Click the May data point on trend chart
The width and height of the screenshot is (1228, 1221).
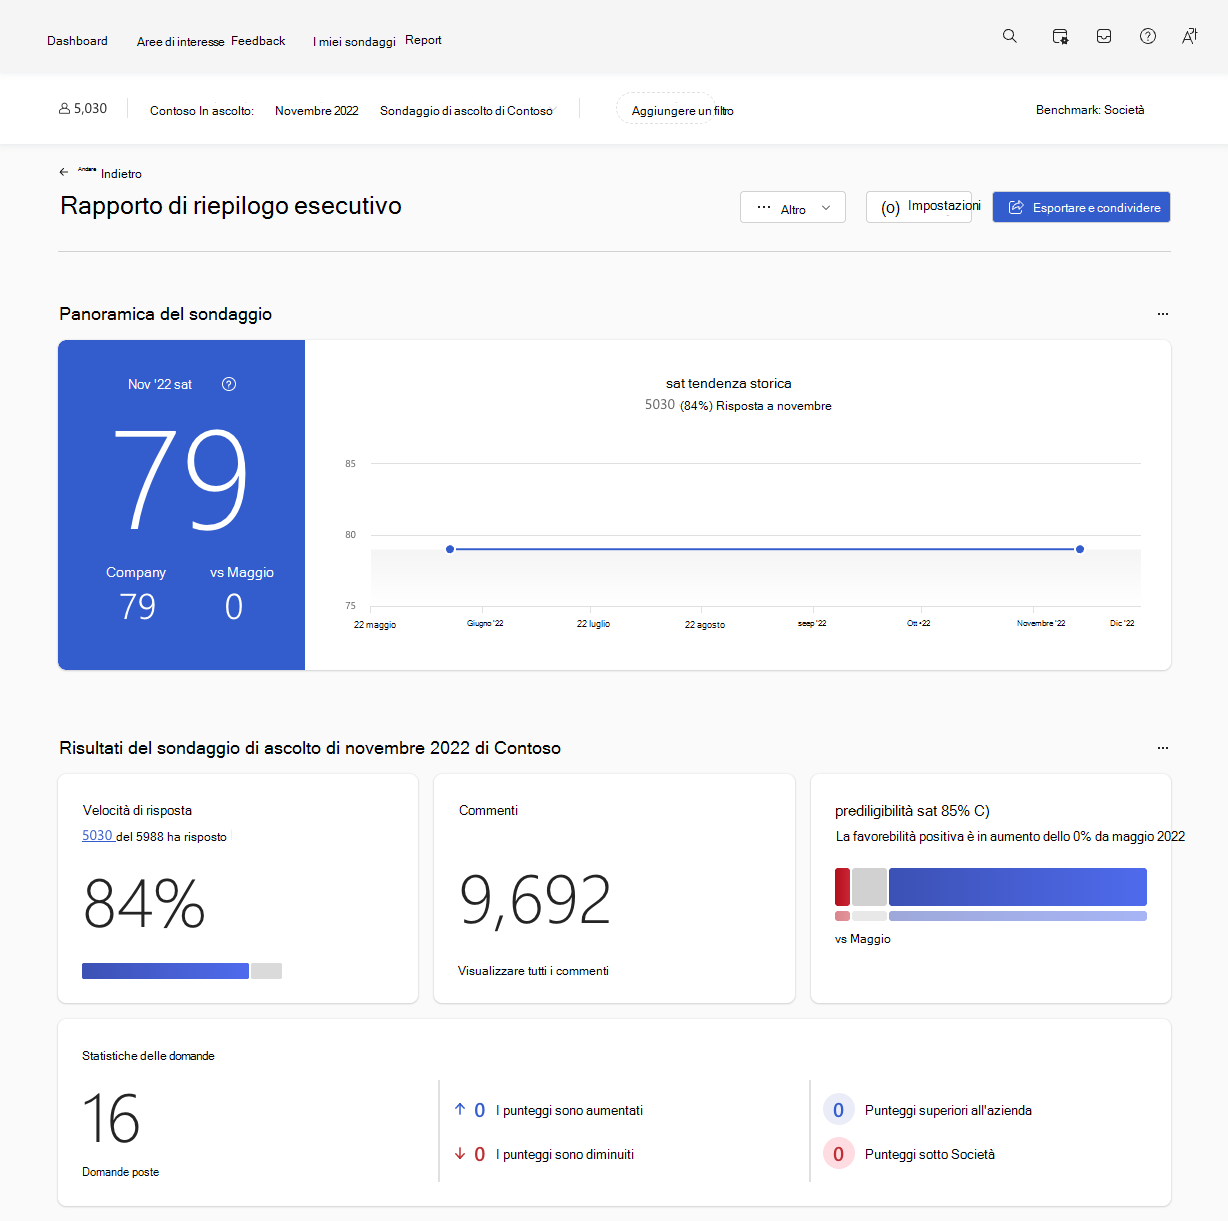click(x=450, y=549)
